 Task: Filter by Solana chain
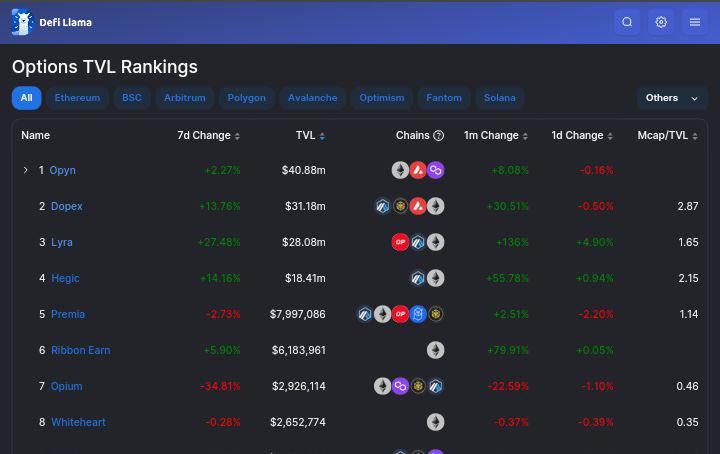tap(500, 98)
